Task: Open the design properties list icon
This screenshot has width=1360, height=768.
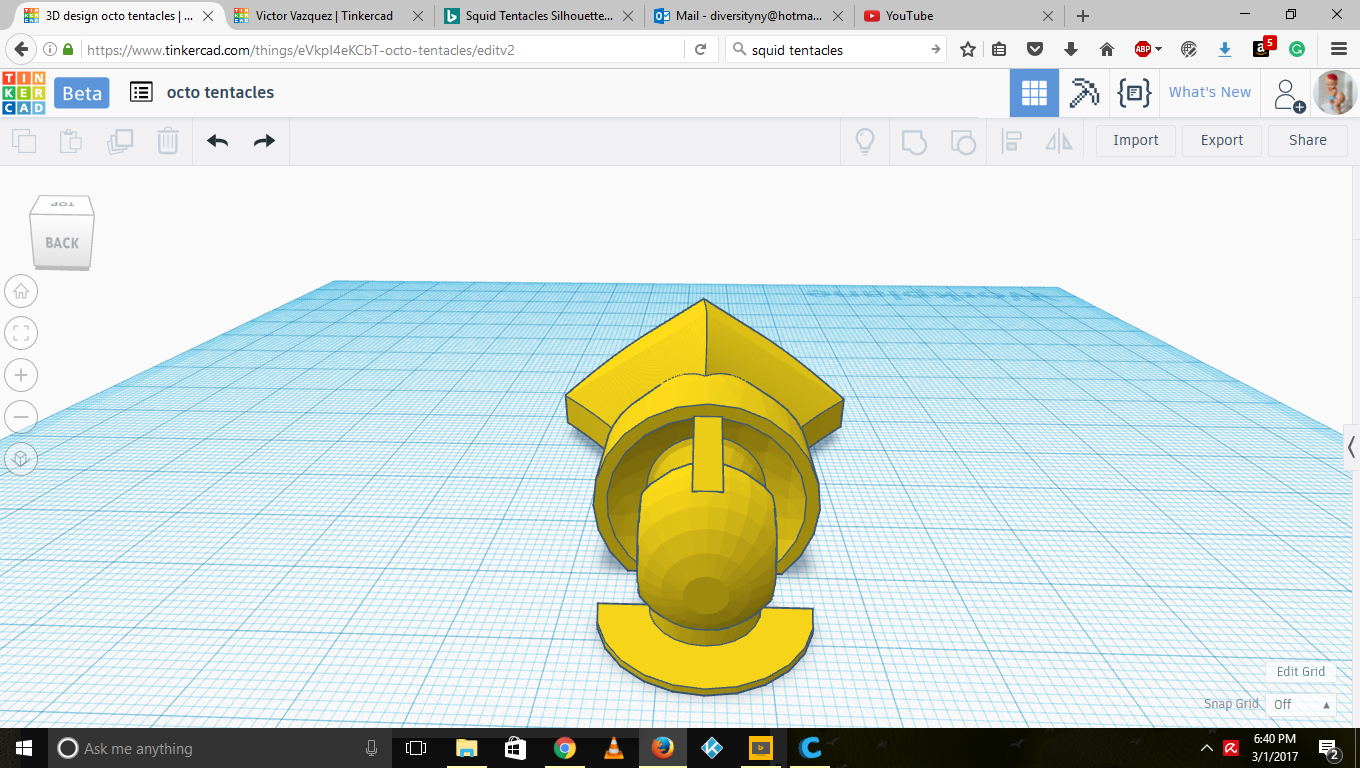Action: coord(141,92)
